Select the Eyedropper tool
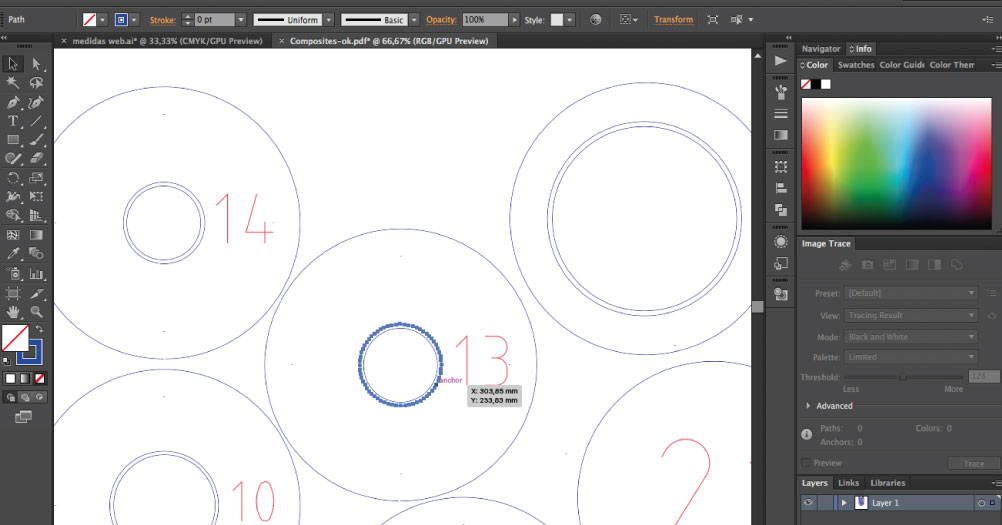 pyautogui.click(x=13, y=254)
